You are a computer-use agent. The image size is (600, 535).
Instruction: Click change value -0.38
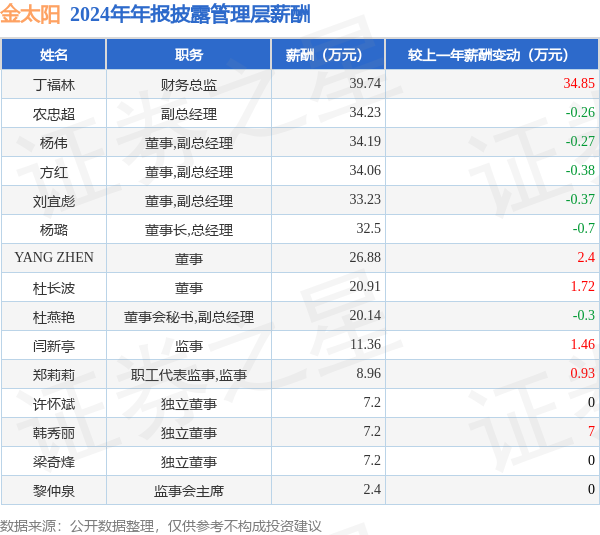[x=580, y=170]
